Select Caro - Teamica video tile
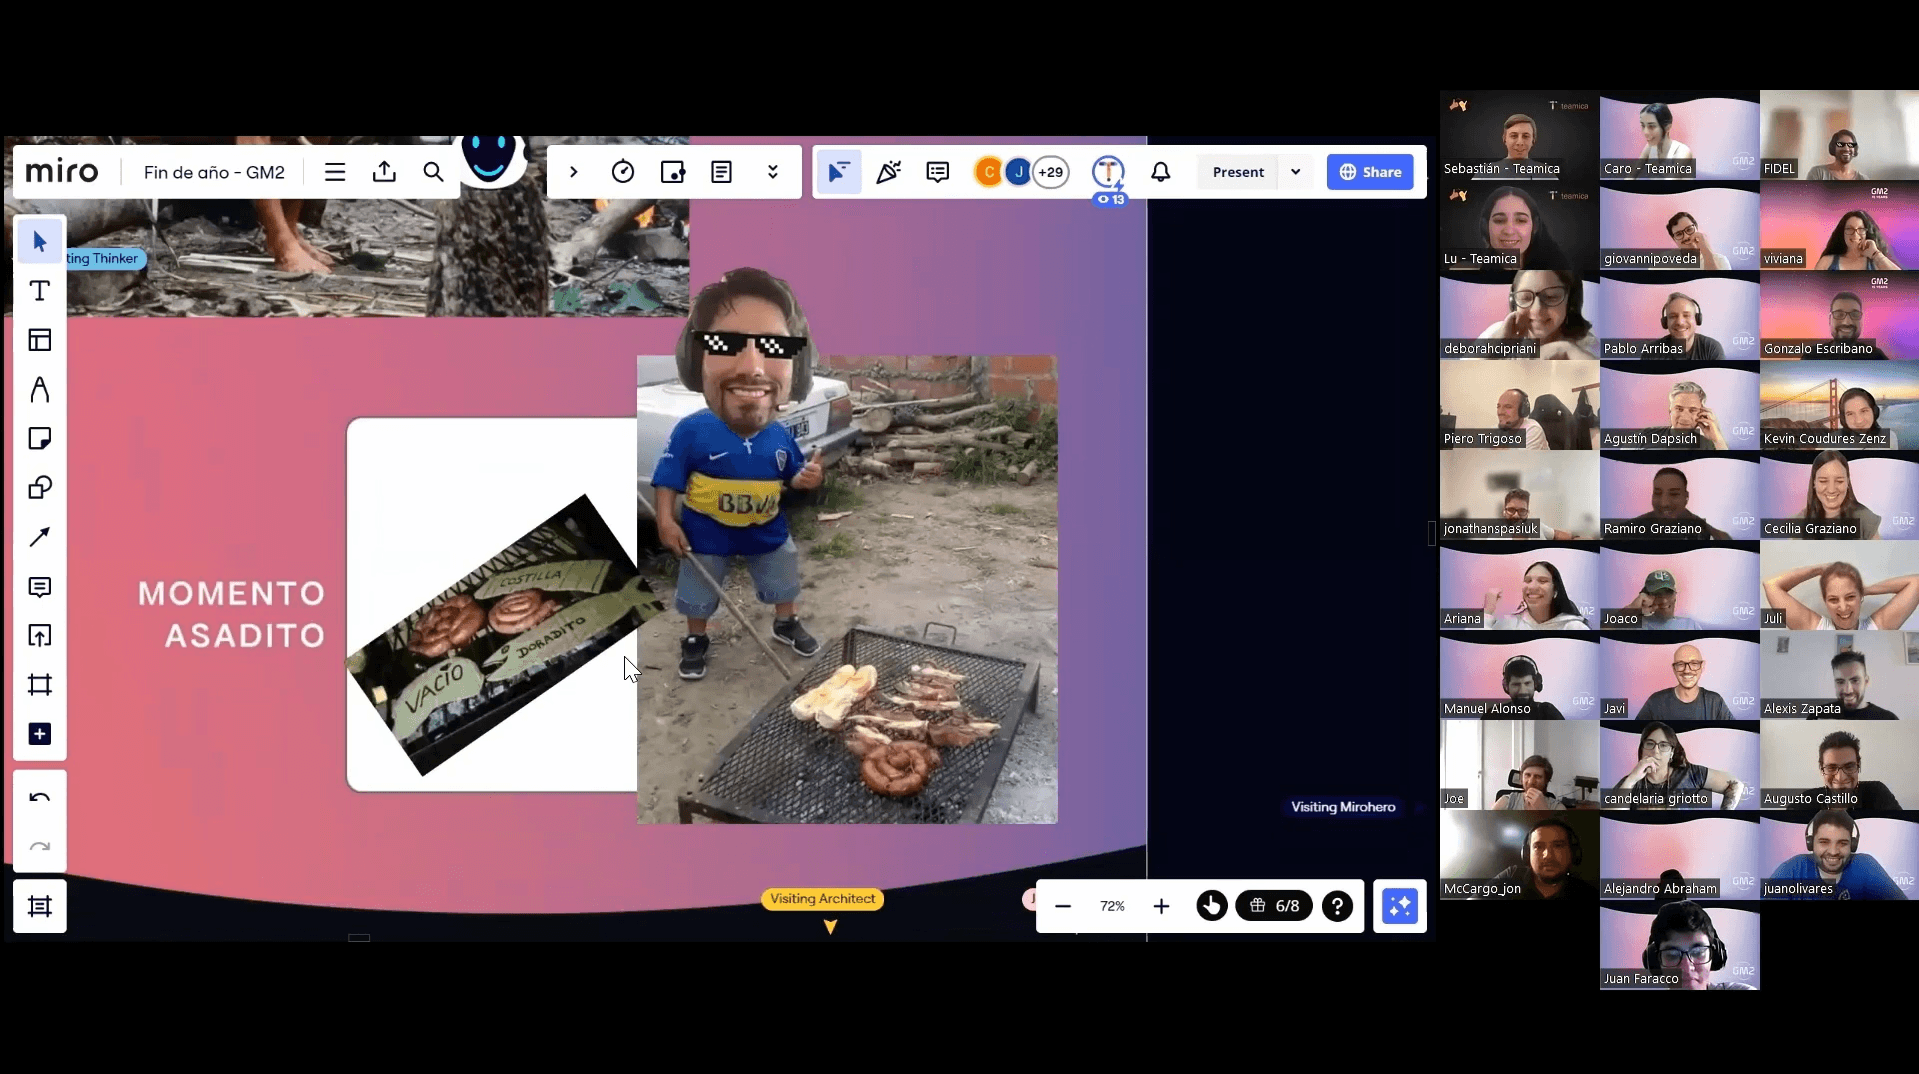Image resolution: width=1919 pixels, height=1074 pixels. [x=1679, y=135]
